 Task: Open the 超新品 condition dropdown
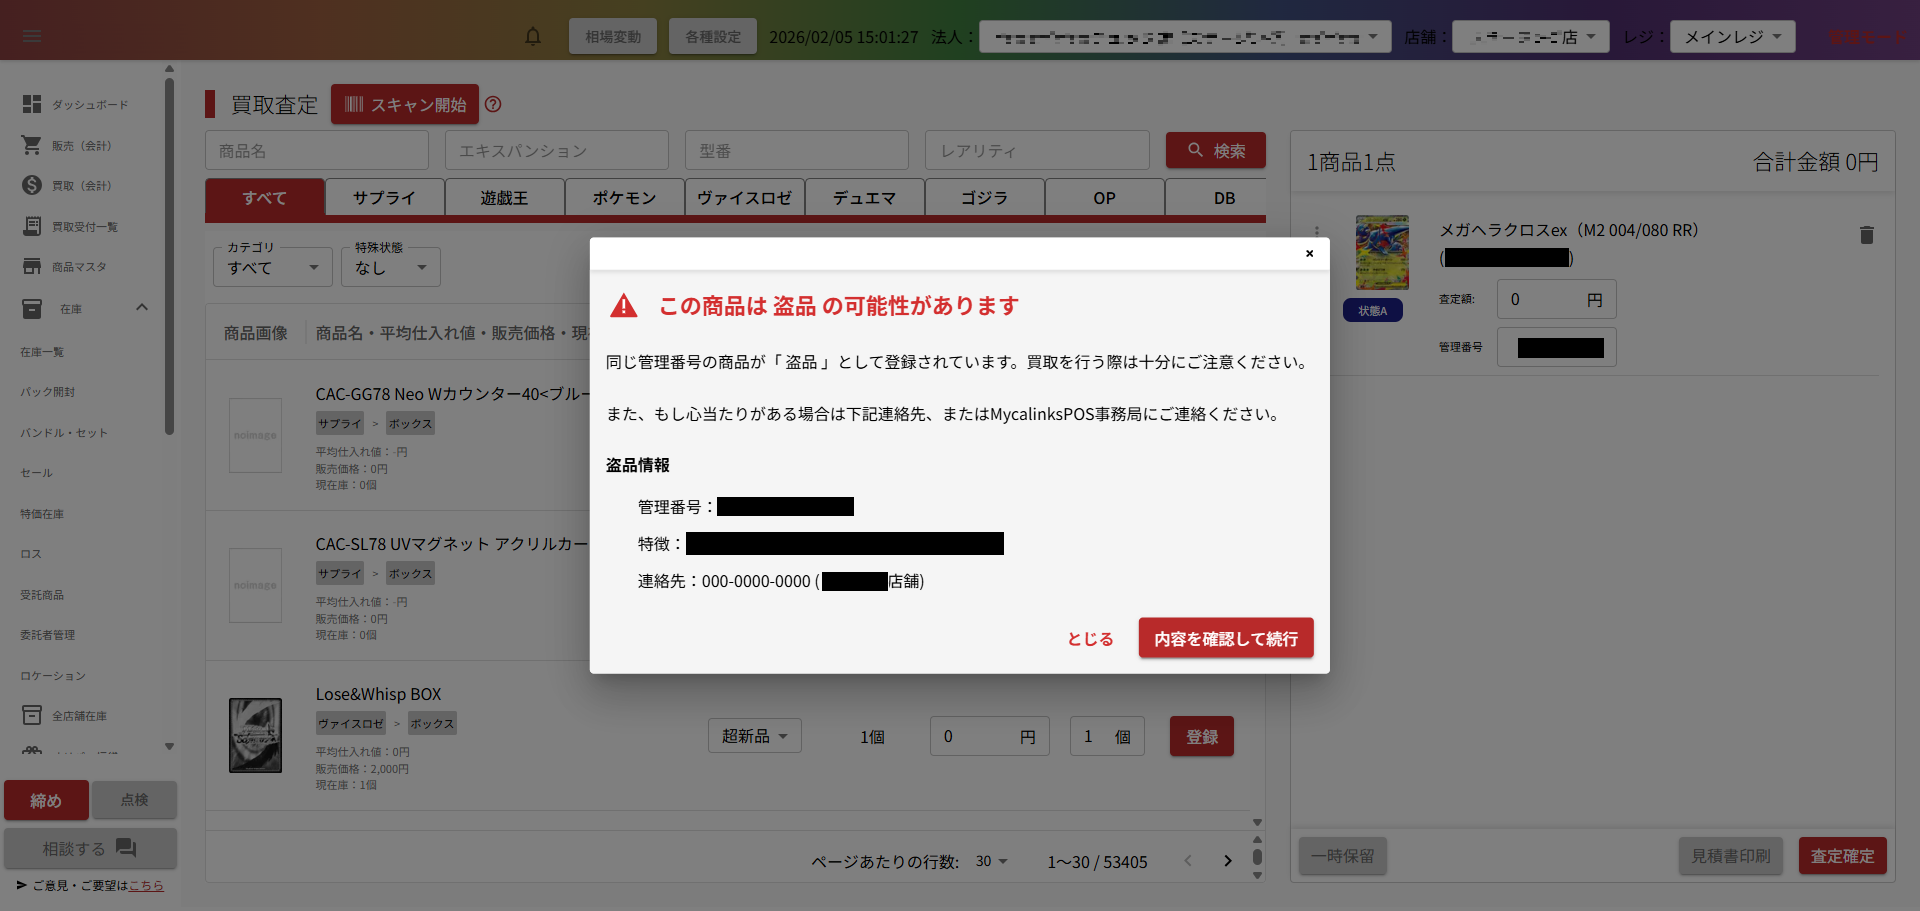(755, 737)
